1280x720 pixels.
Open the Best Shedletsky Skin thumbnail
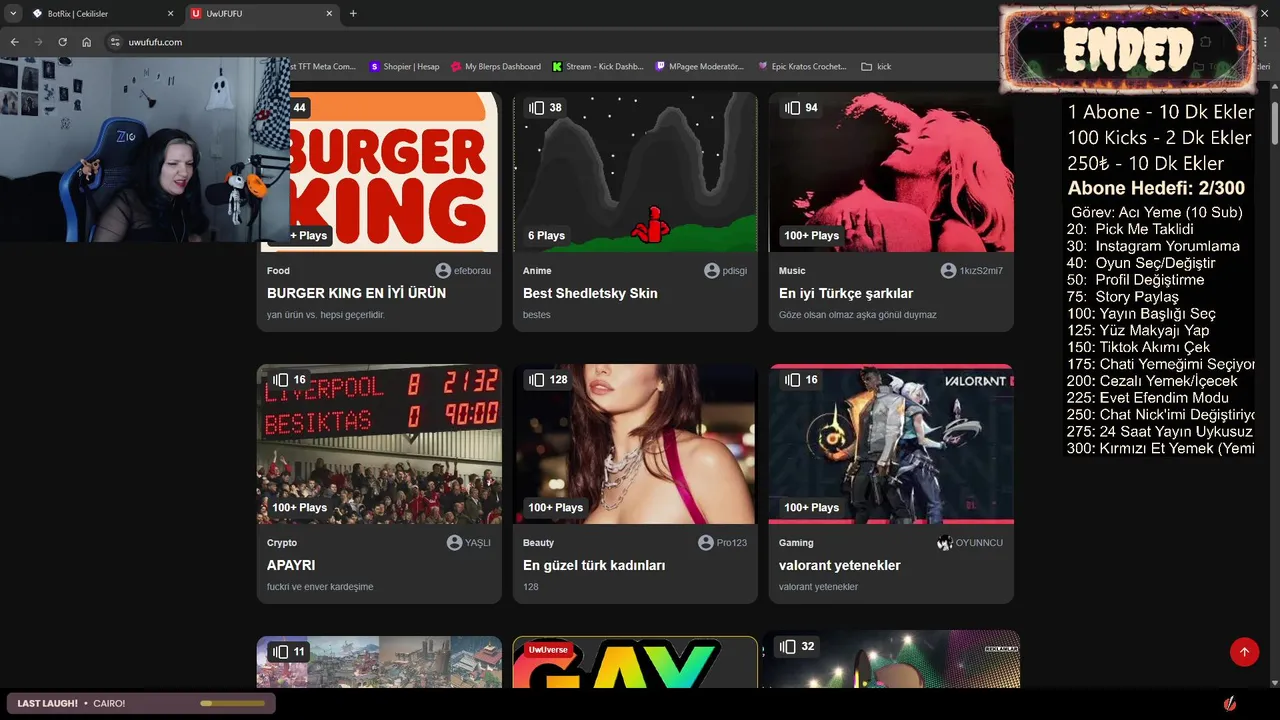point(635,172)
